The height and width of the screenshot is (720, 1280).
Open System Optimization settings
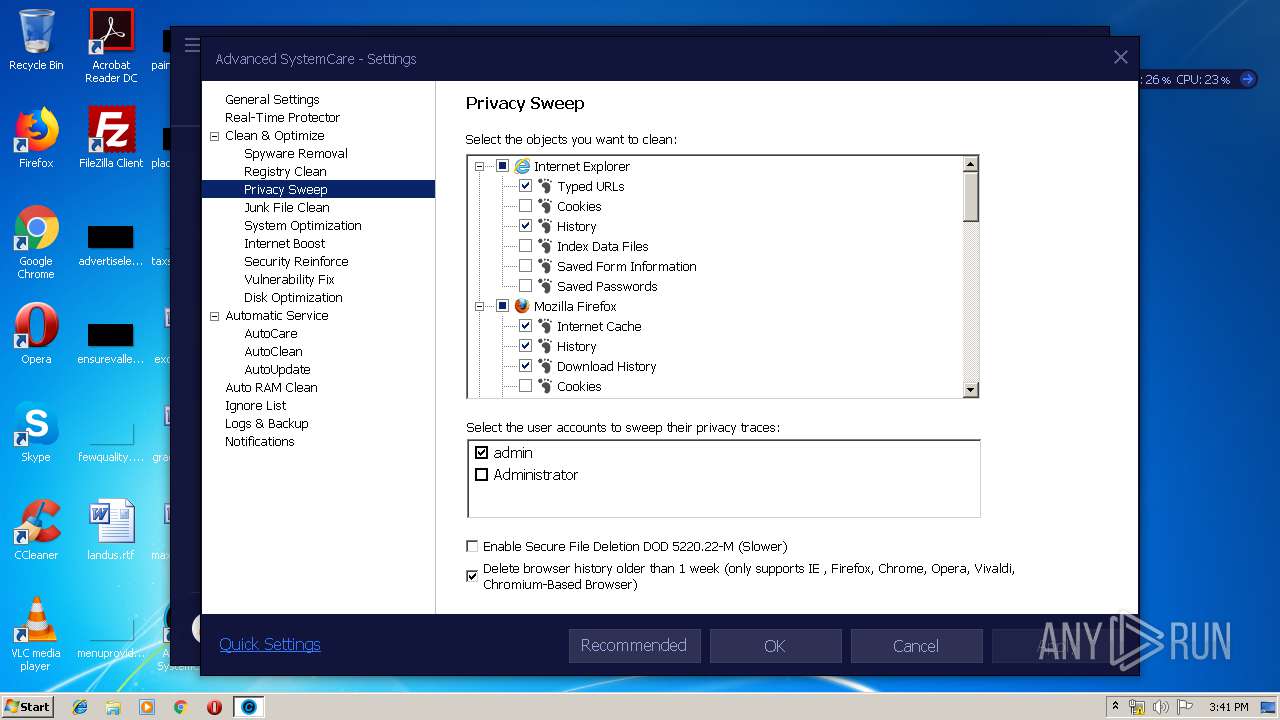coord(303,225)
